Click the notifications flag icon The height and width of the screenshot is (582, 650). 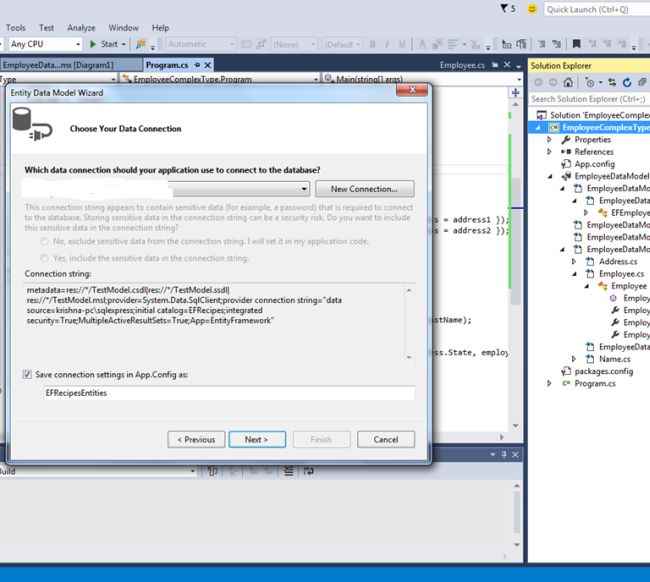coord(504,8)
